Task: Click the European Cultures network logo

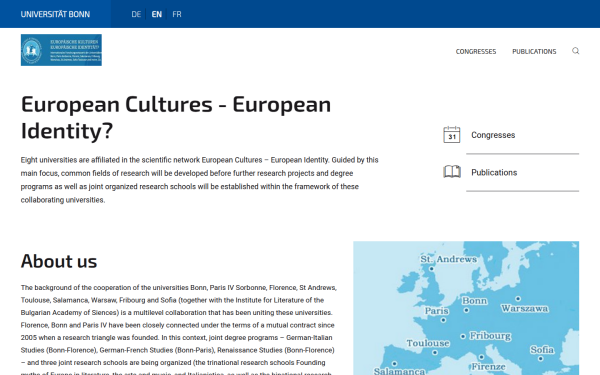Action: [61, 50]
